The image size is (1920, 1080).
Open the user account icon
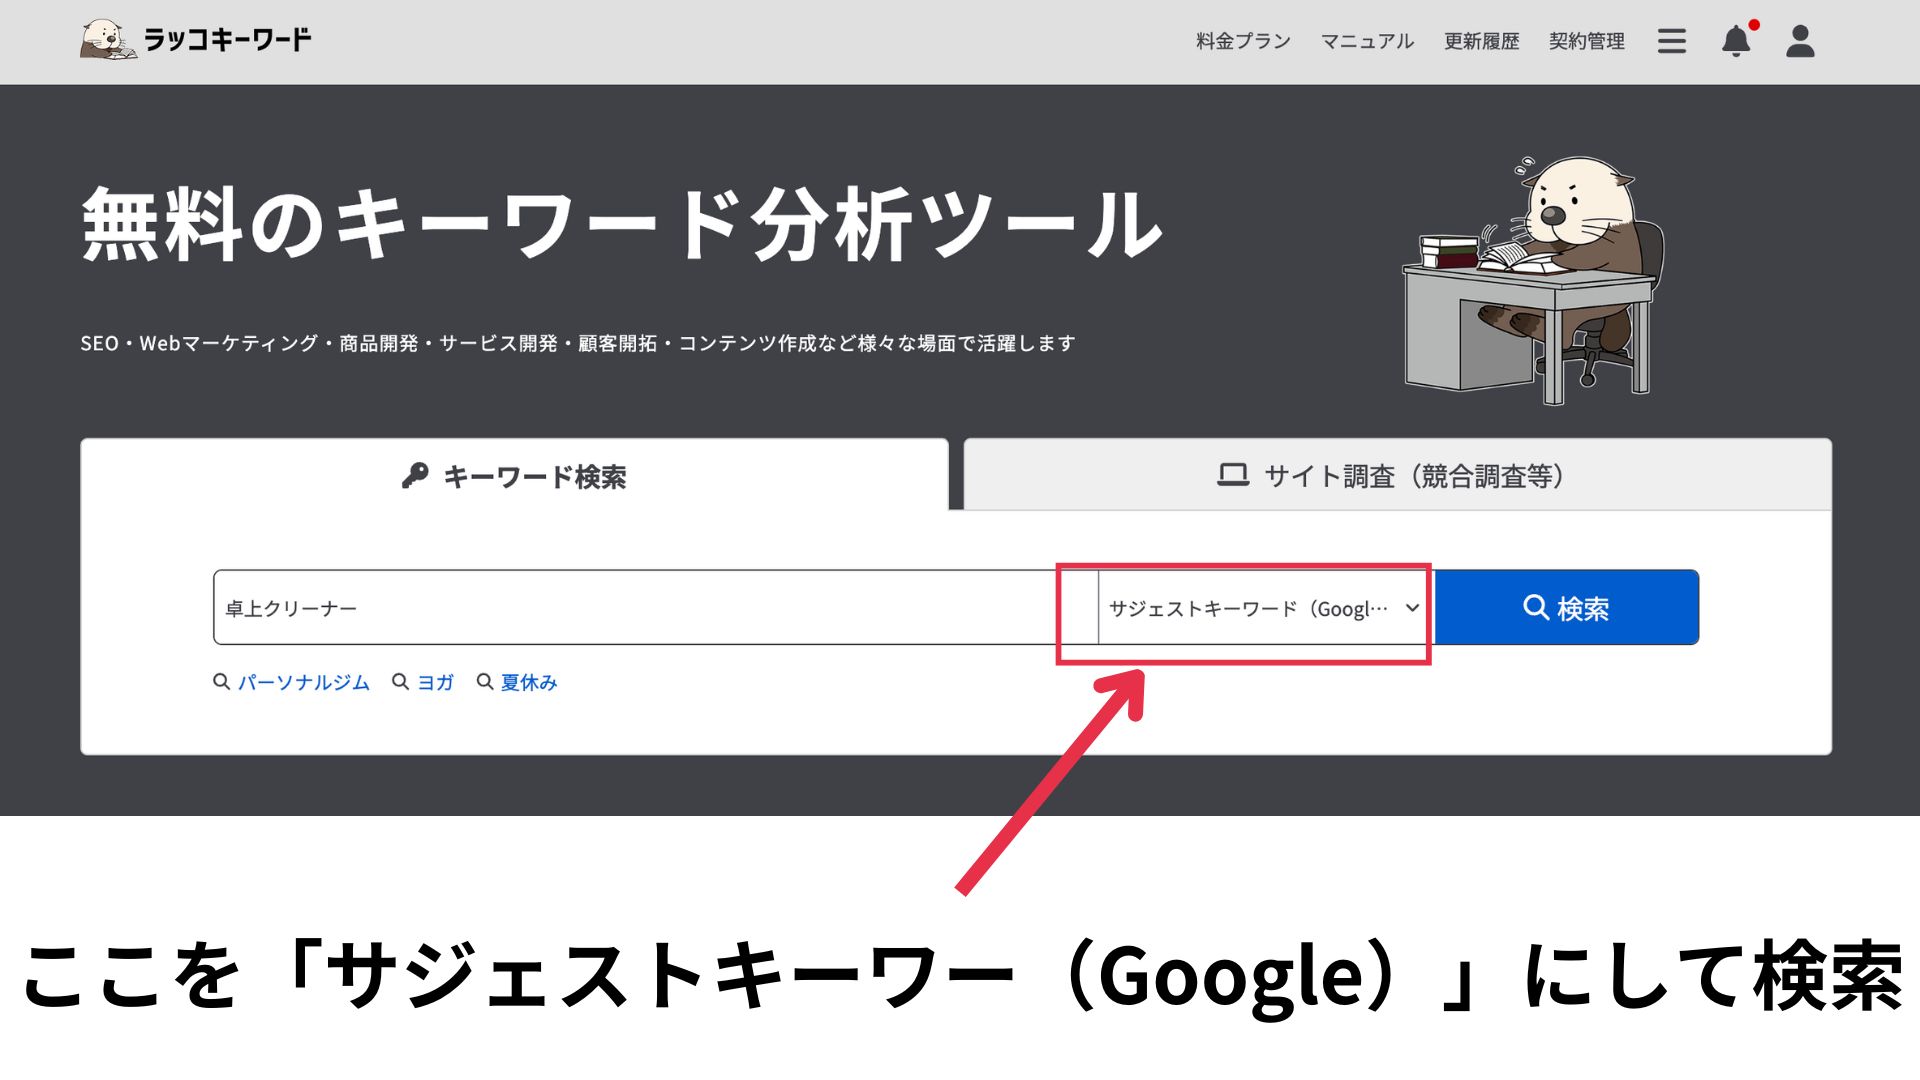pyautogui.click(x=1800, y=41)
